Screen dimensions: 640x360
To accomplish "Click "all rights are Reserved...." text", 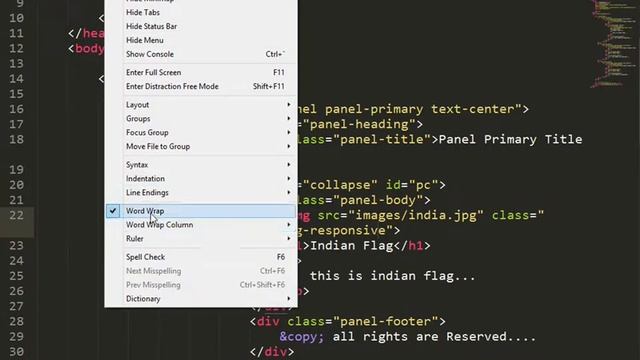I will point(434,337).
